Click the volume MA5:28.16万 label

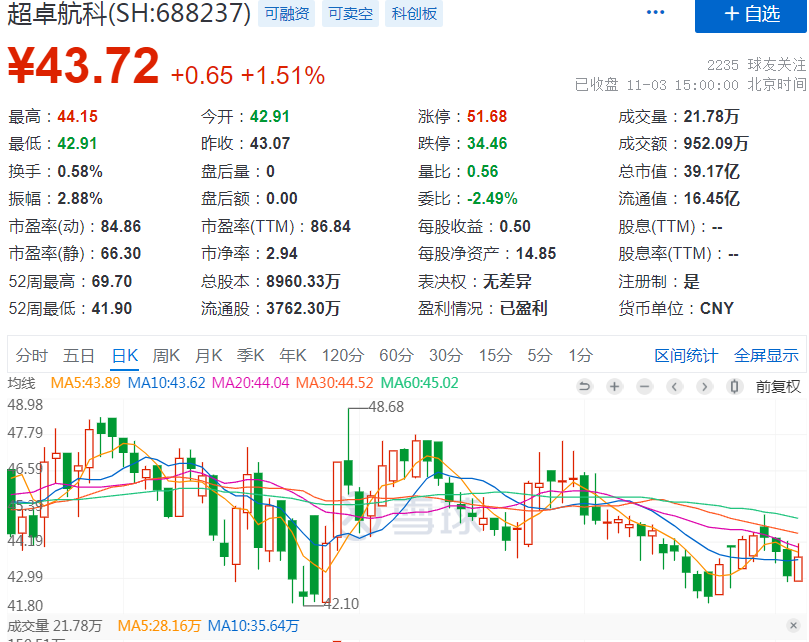click(159, 626)
